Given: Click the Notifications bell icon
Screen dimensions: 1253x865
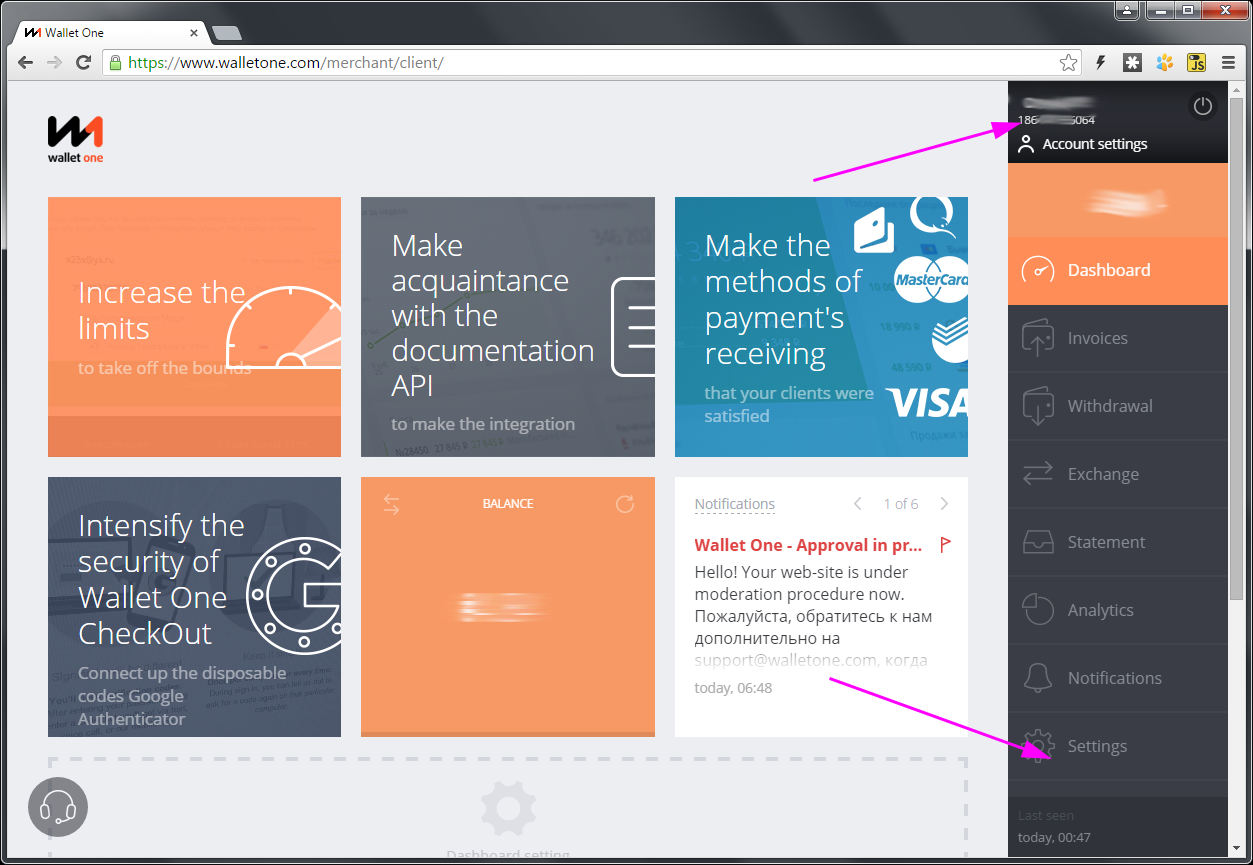Looking at the screenshot, I should pyautogui.click(x=1038, y=678).
